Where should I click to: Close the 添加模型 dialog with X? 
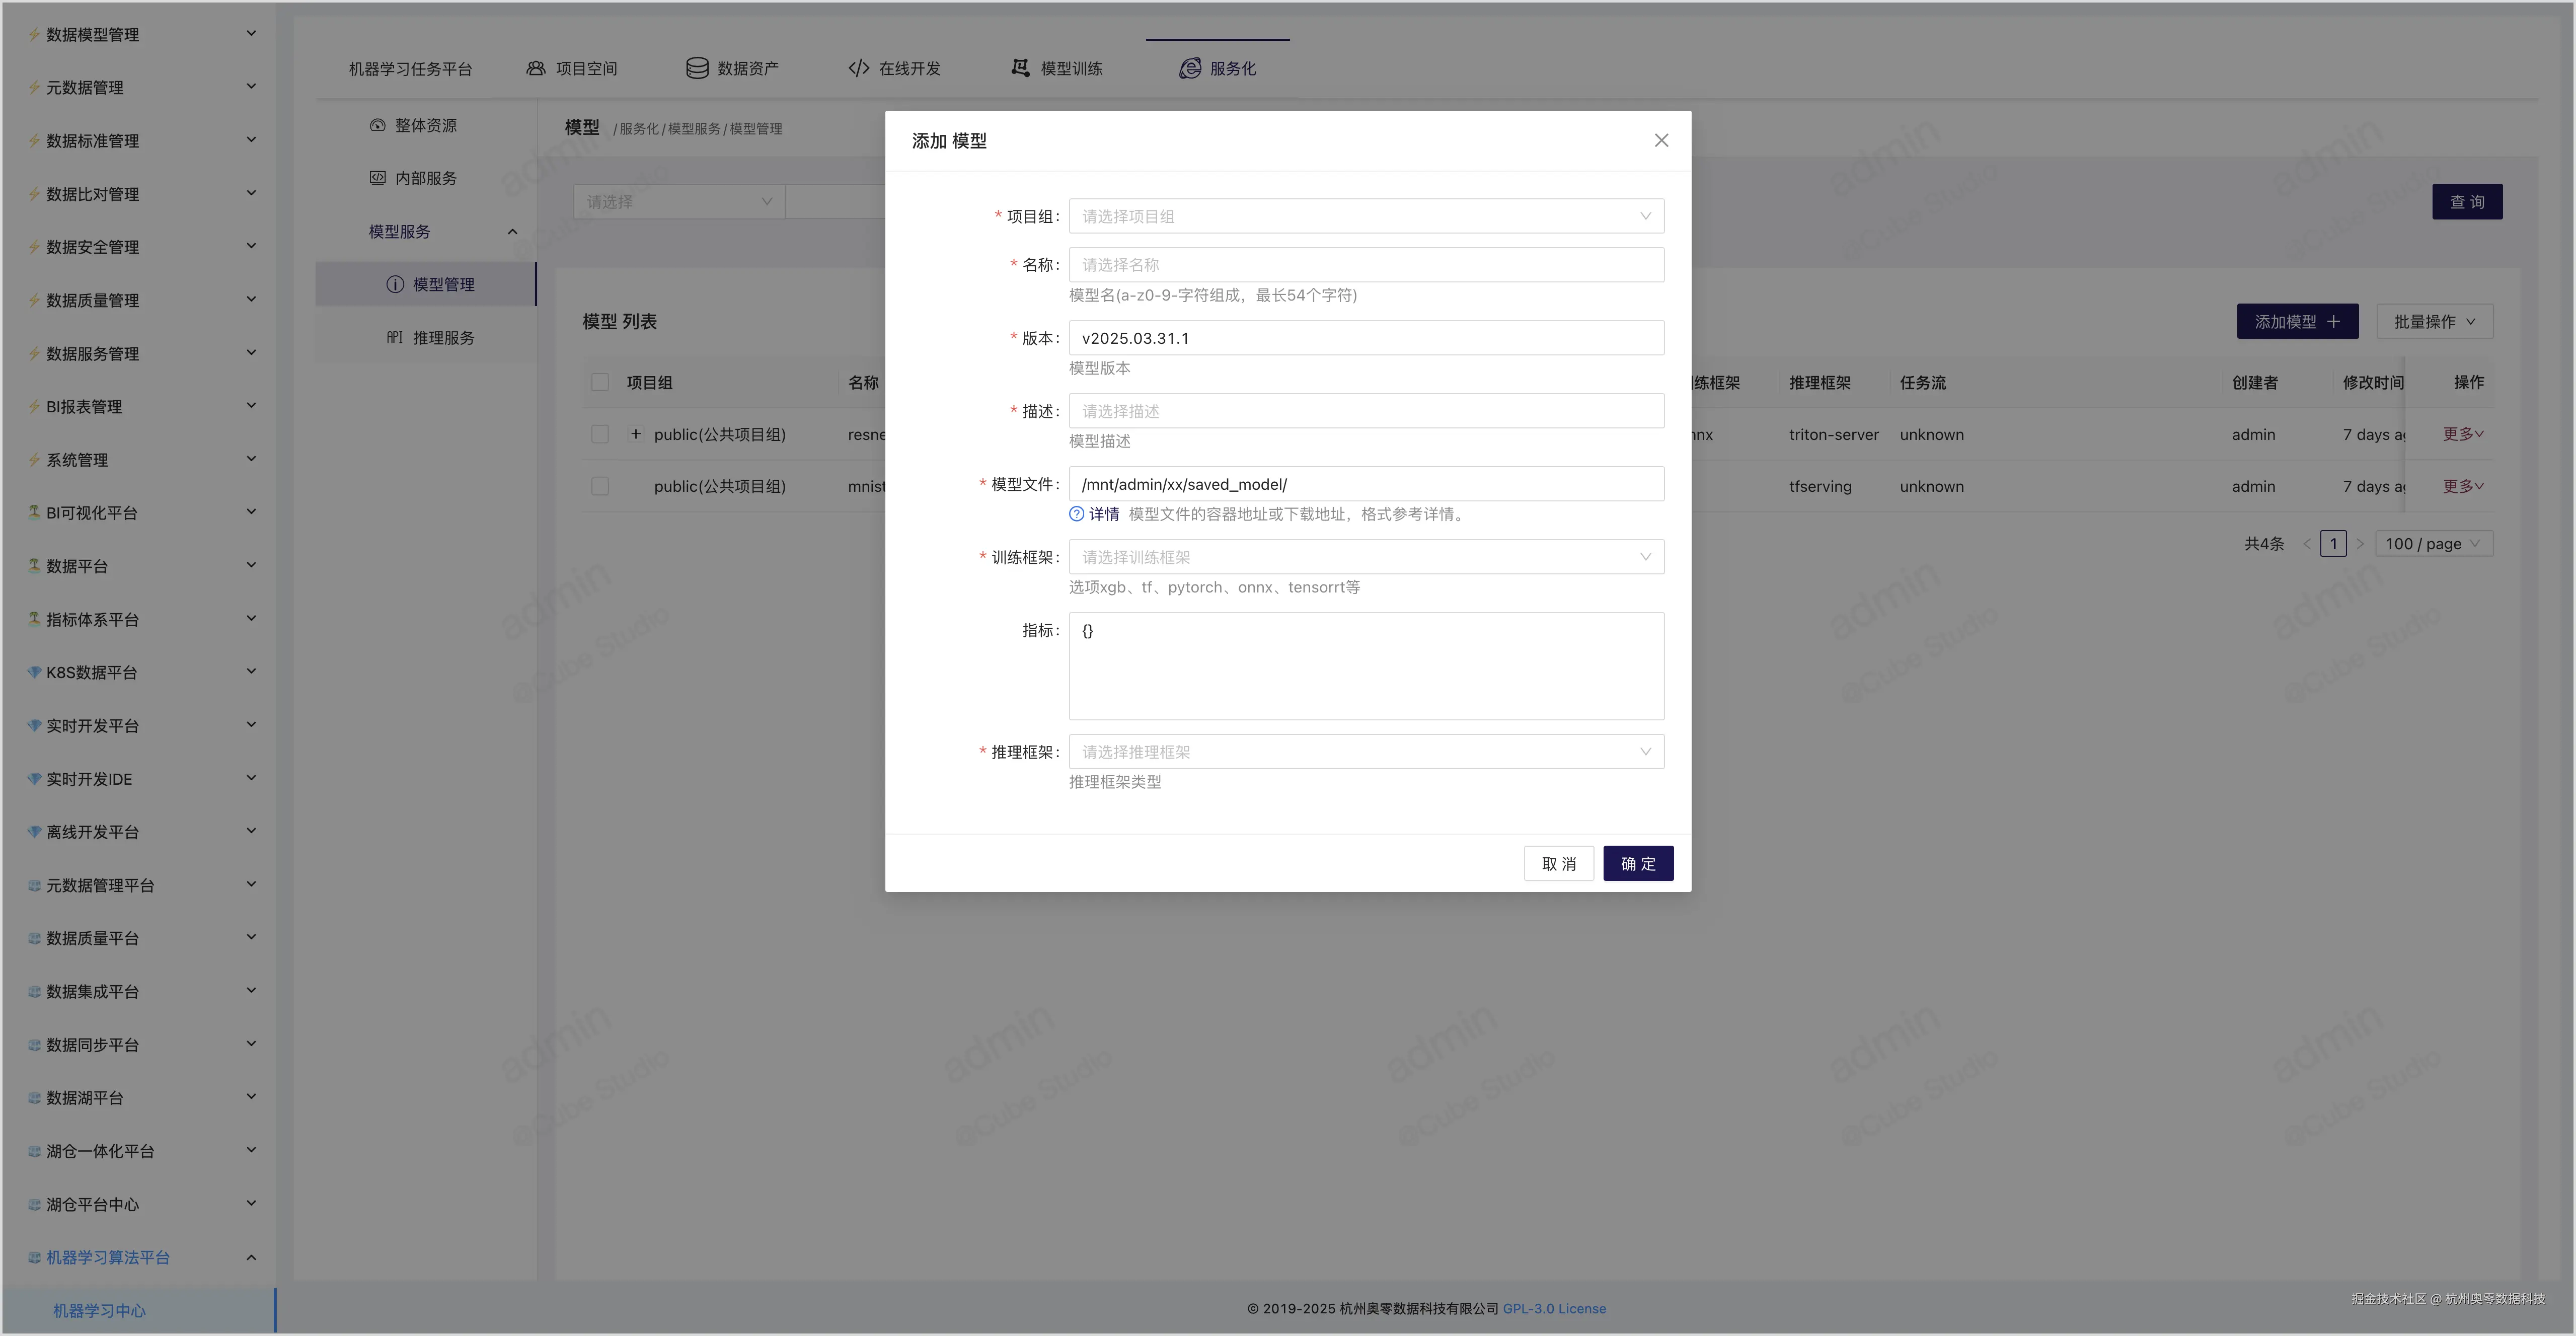1661,141
